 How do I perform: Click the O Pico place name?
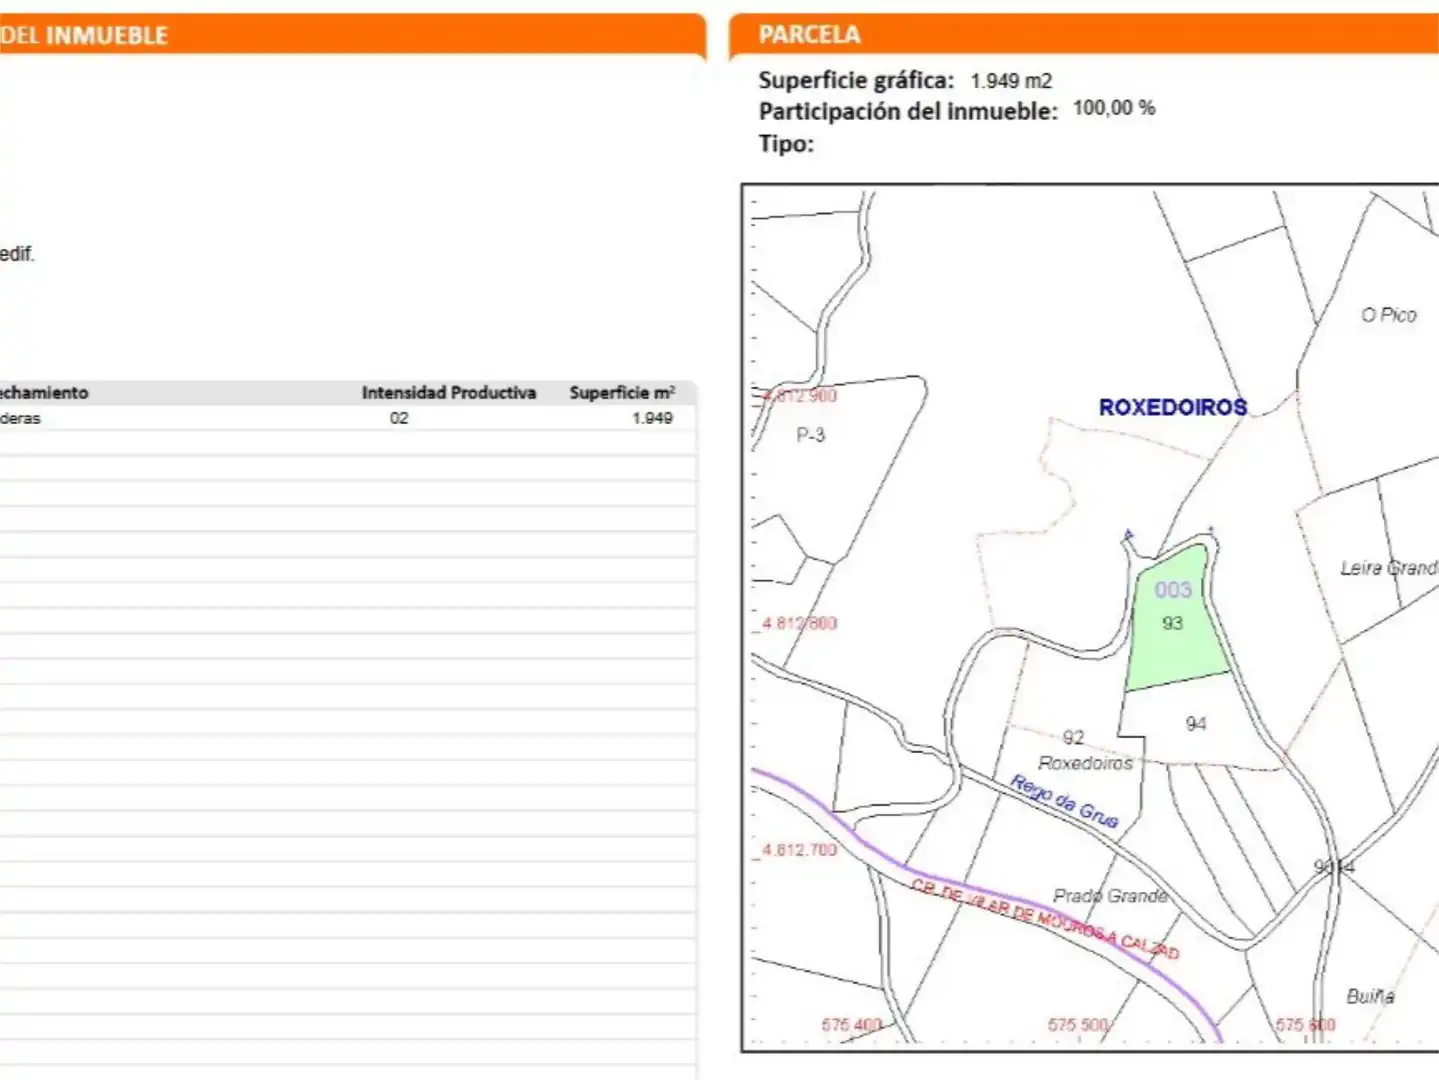[x=1389, y=315]
